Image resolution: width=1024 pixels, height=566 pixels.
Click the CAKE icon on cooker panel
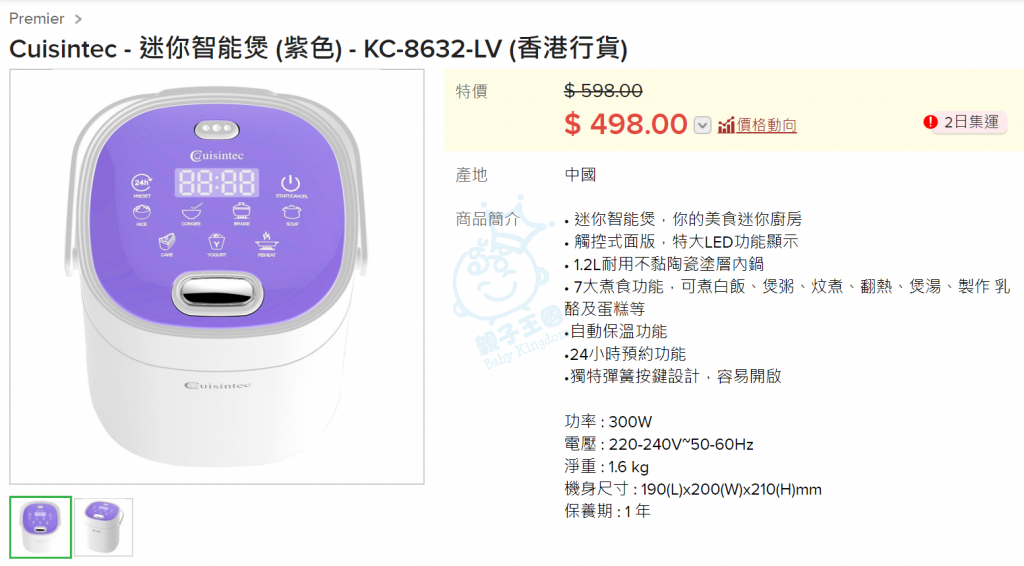(167, 245)
